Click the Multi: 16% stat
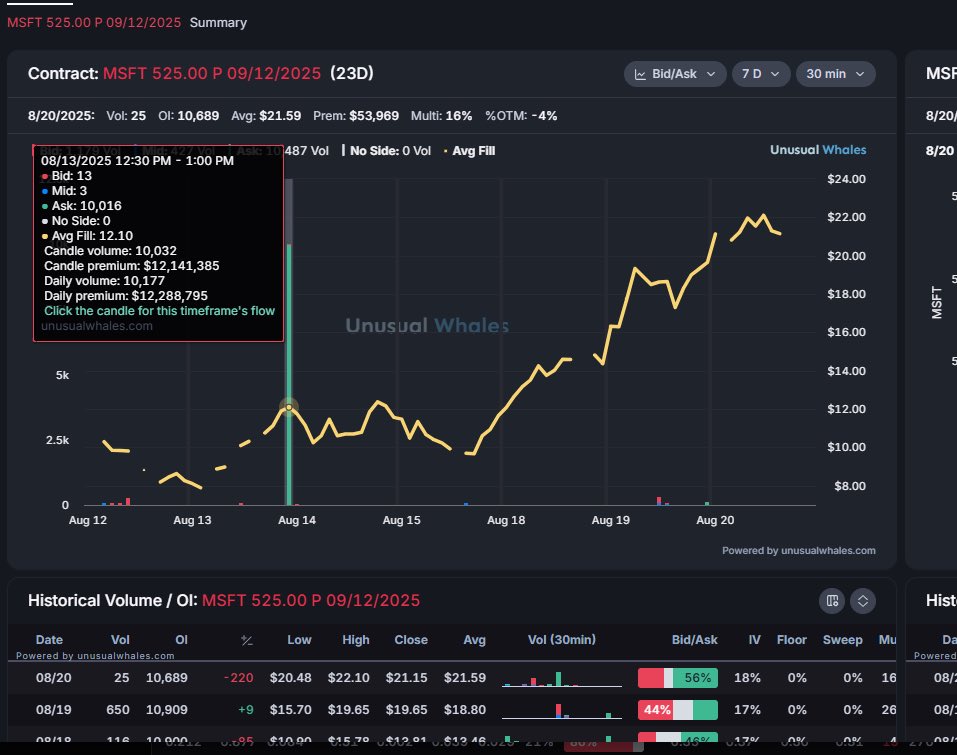The width and height of the screenshot is (957, 755). coord(441,116)
